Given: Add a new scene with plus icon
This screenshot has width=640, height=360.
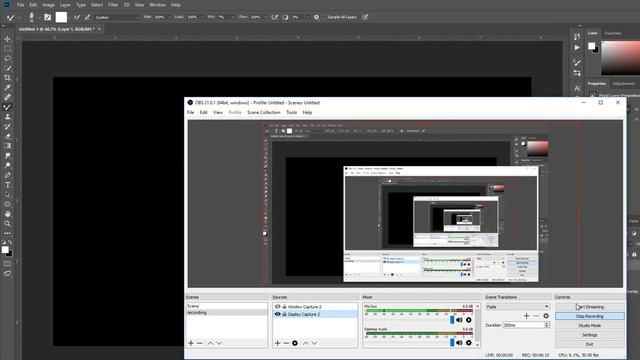Looking at the screenshot, I should coord(191,343).
